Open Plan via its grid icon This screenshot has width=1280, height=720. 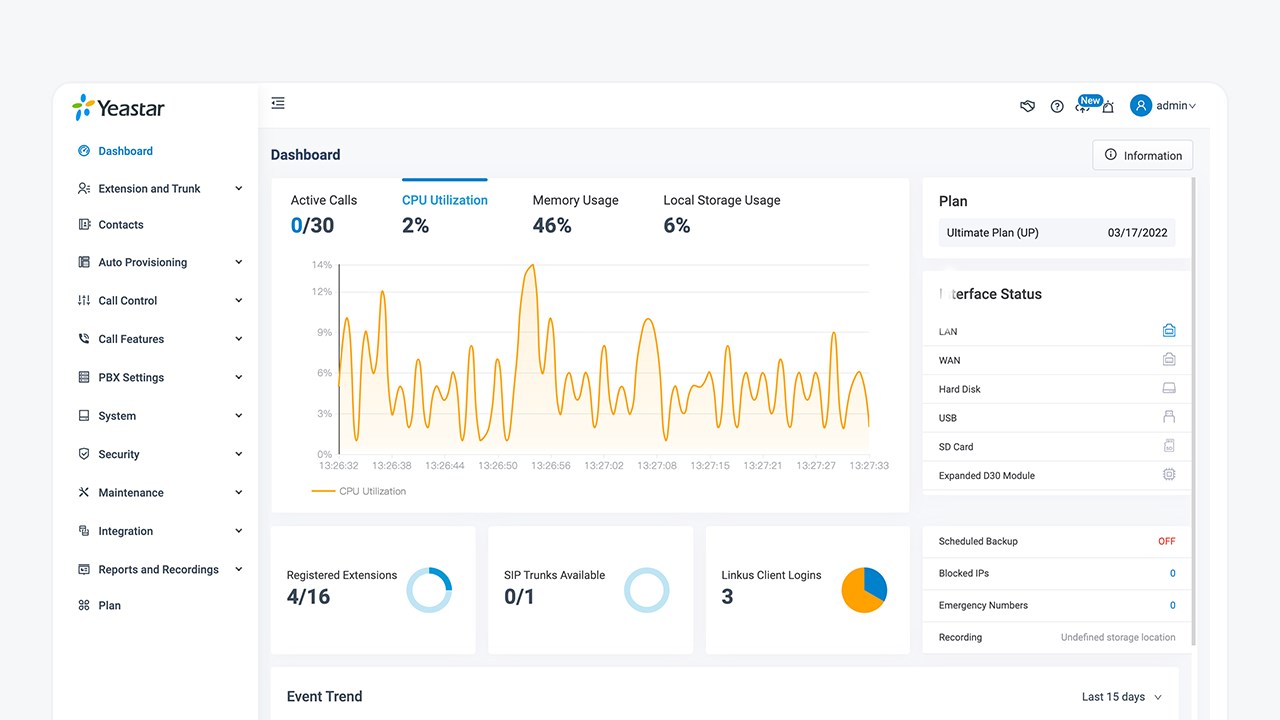84,605
